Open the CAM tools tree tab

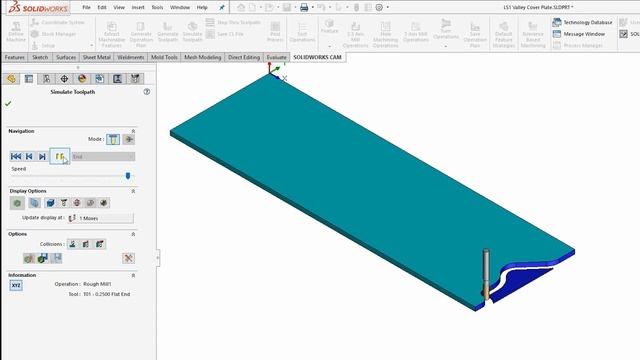135,79
